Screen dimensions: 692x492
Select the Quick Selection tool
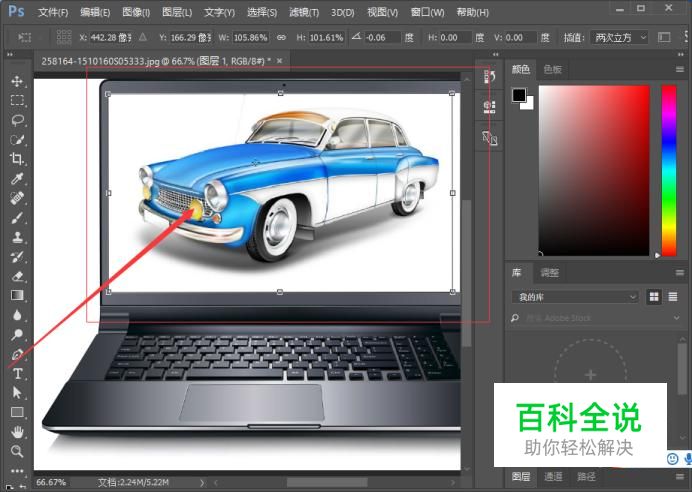click(x=17, y=140)
